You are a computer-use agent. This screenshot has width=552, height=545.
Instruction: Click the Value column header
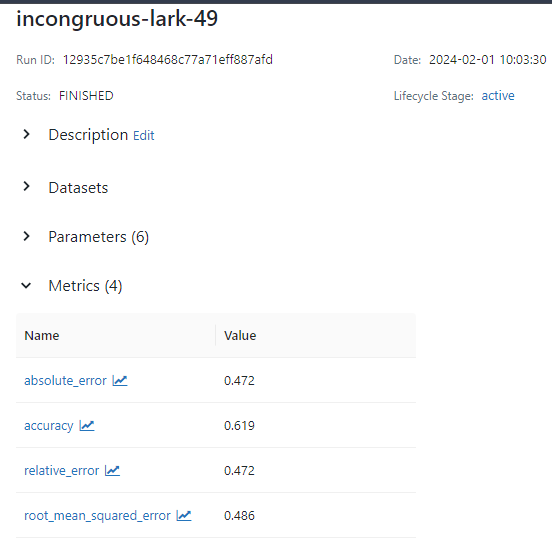pos(240,336)
